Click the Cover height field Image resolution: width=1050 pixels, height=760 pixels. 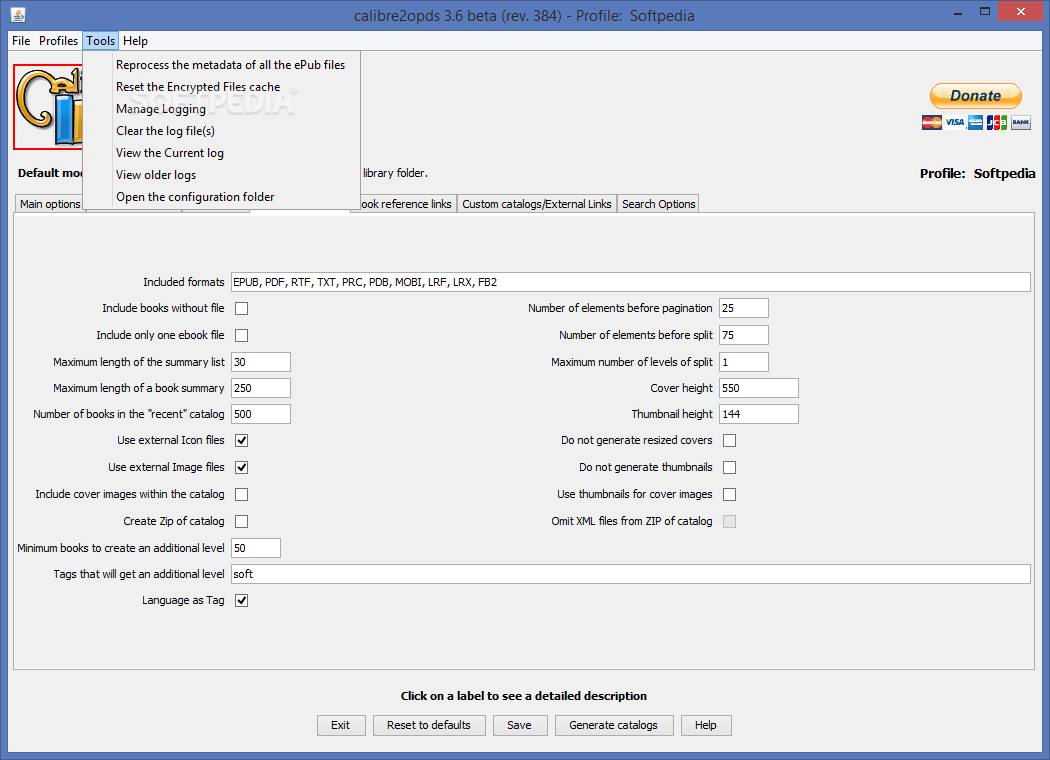coord(759,388)
